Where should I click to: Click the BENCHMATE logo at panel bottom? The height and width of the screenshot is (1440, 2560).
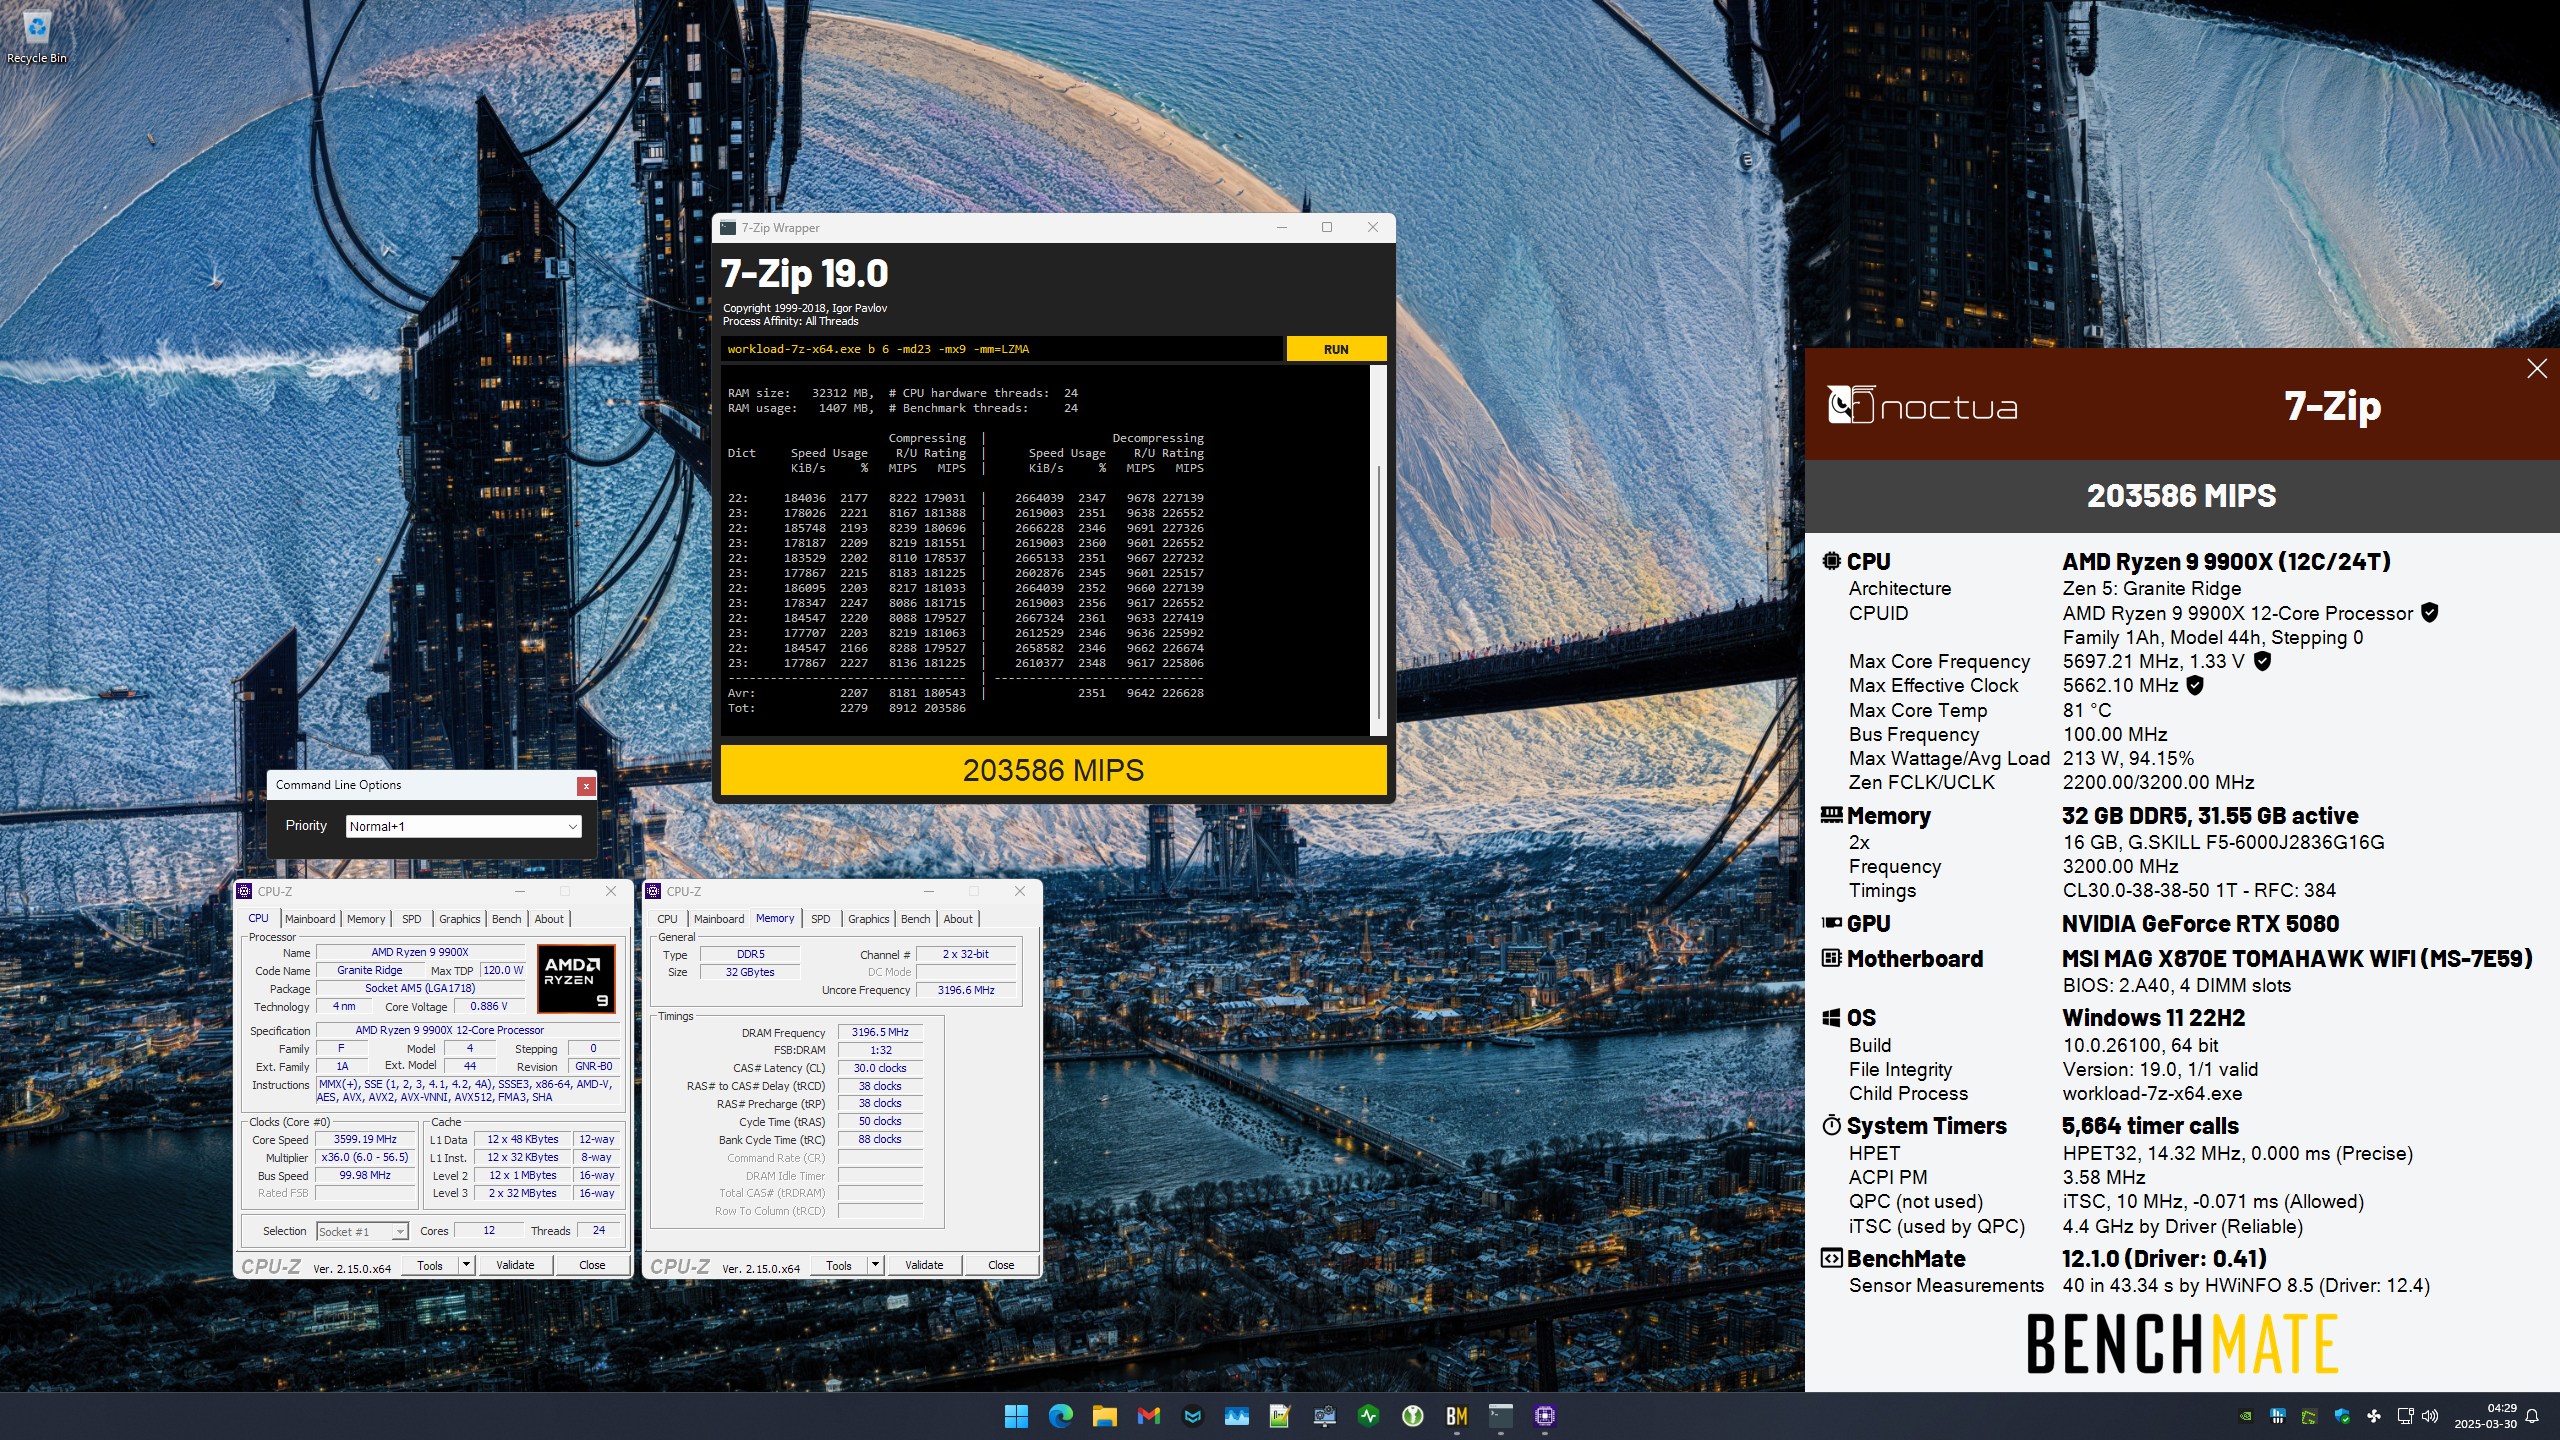click(2182, 1344)
